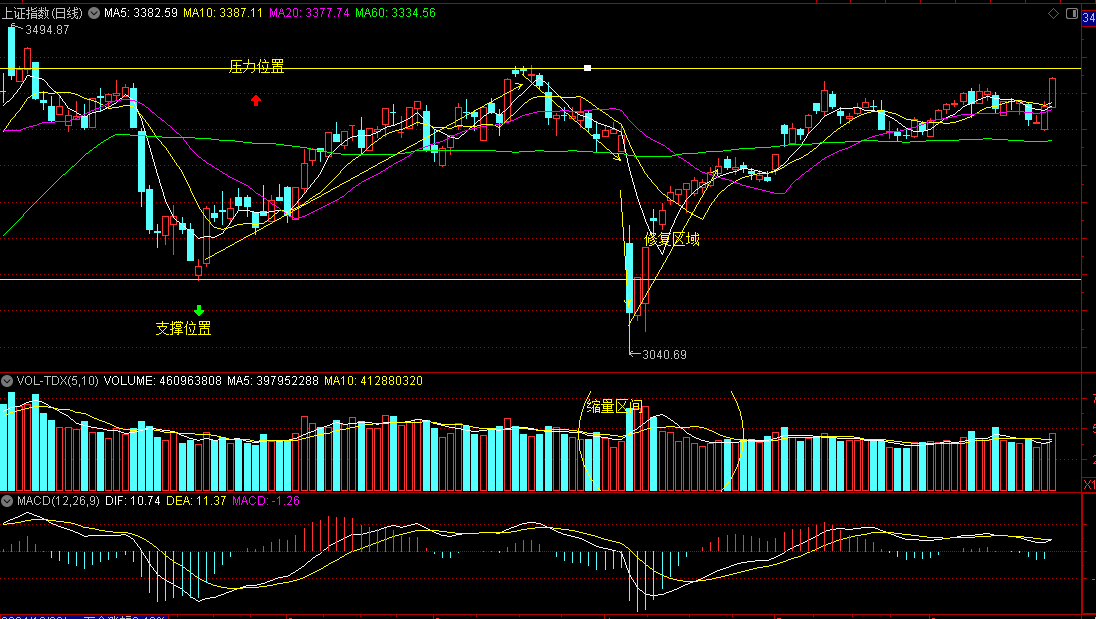Click the 3040.69 low price label
1096x619 pixels.
click(664, 355)
